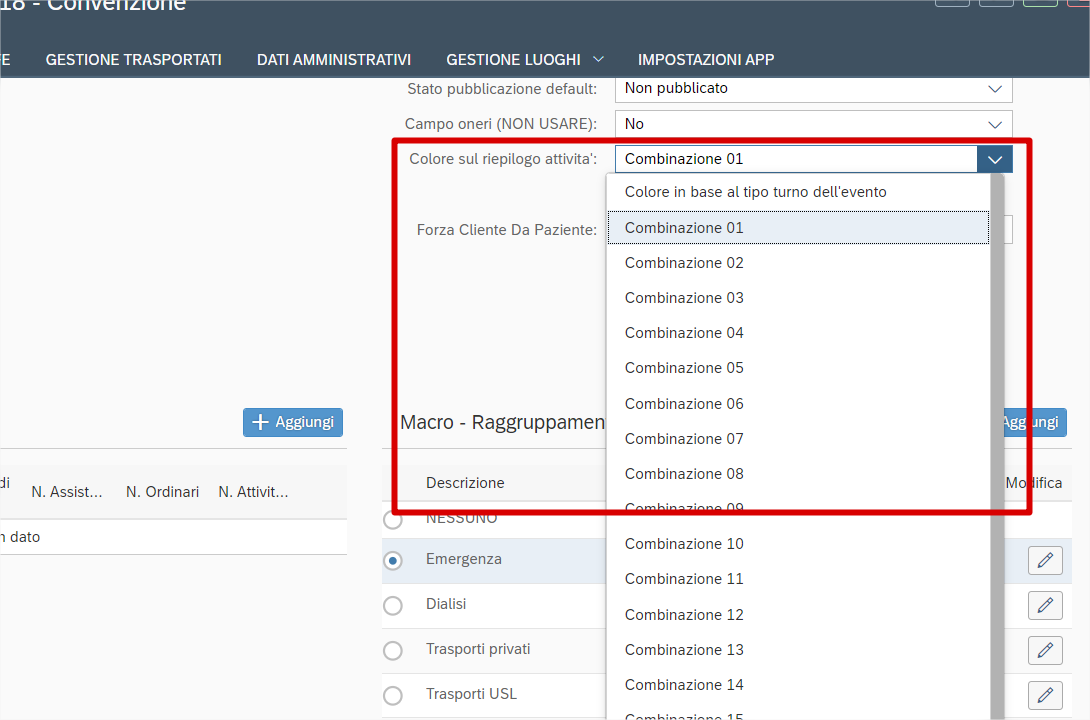The image size is (1090, 720).
Task: Choose Combinazione 12 option
Action: [x=684, y=615]
